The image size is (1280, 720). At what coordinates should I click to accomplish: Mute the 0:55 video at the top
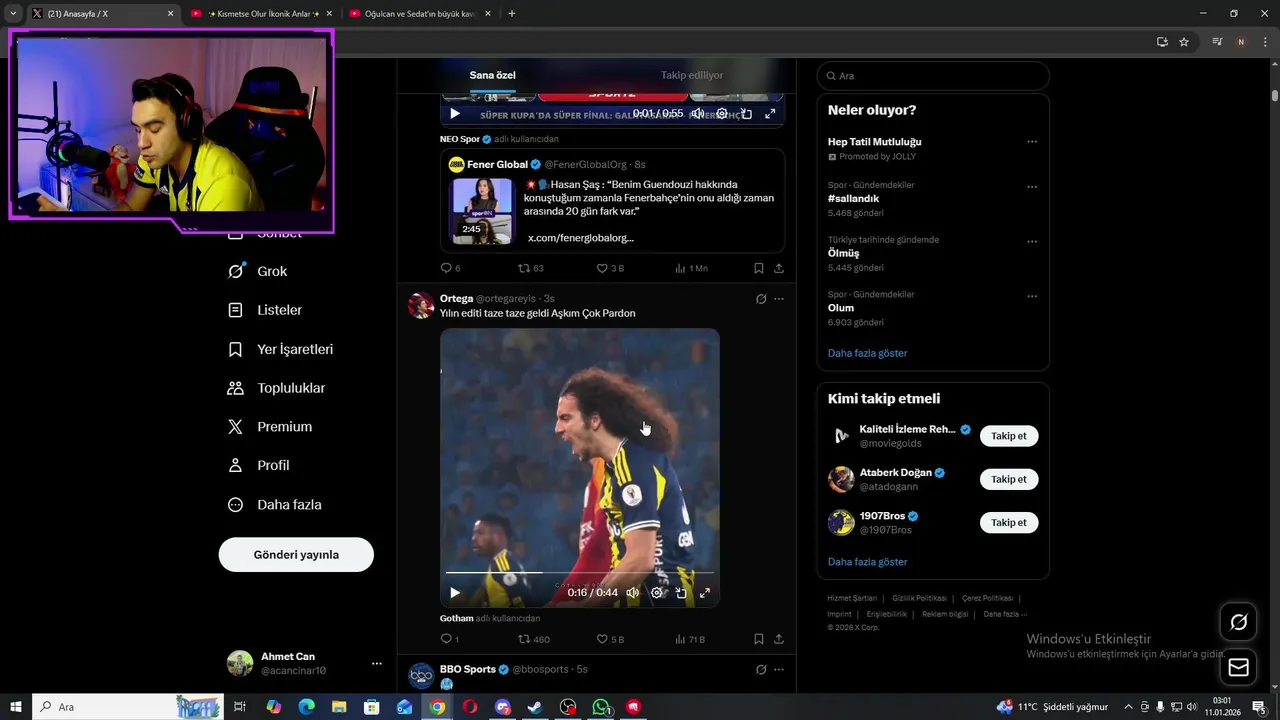[697, 113]
